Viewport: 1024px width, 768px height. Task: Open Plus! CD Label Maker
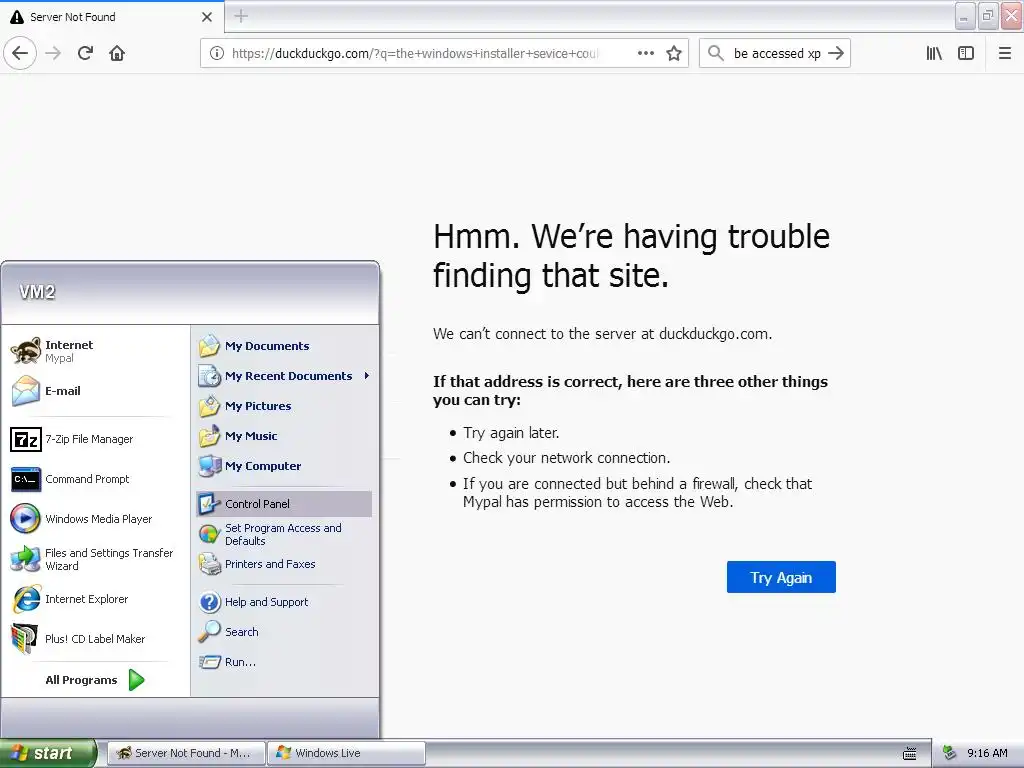pyautogui.click(x=95, y=639)
